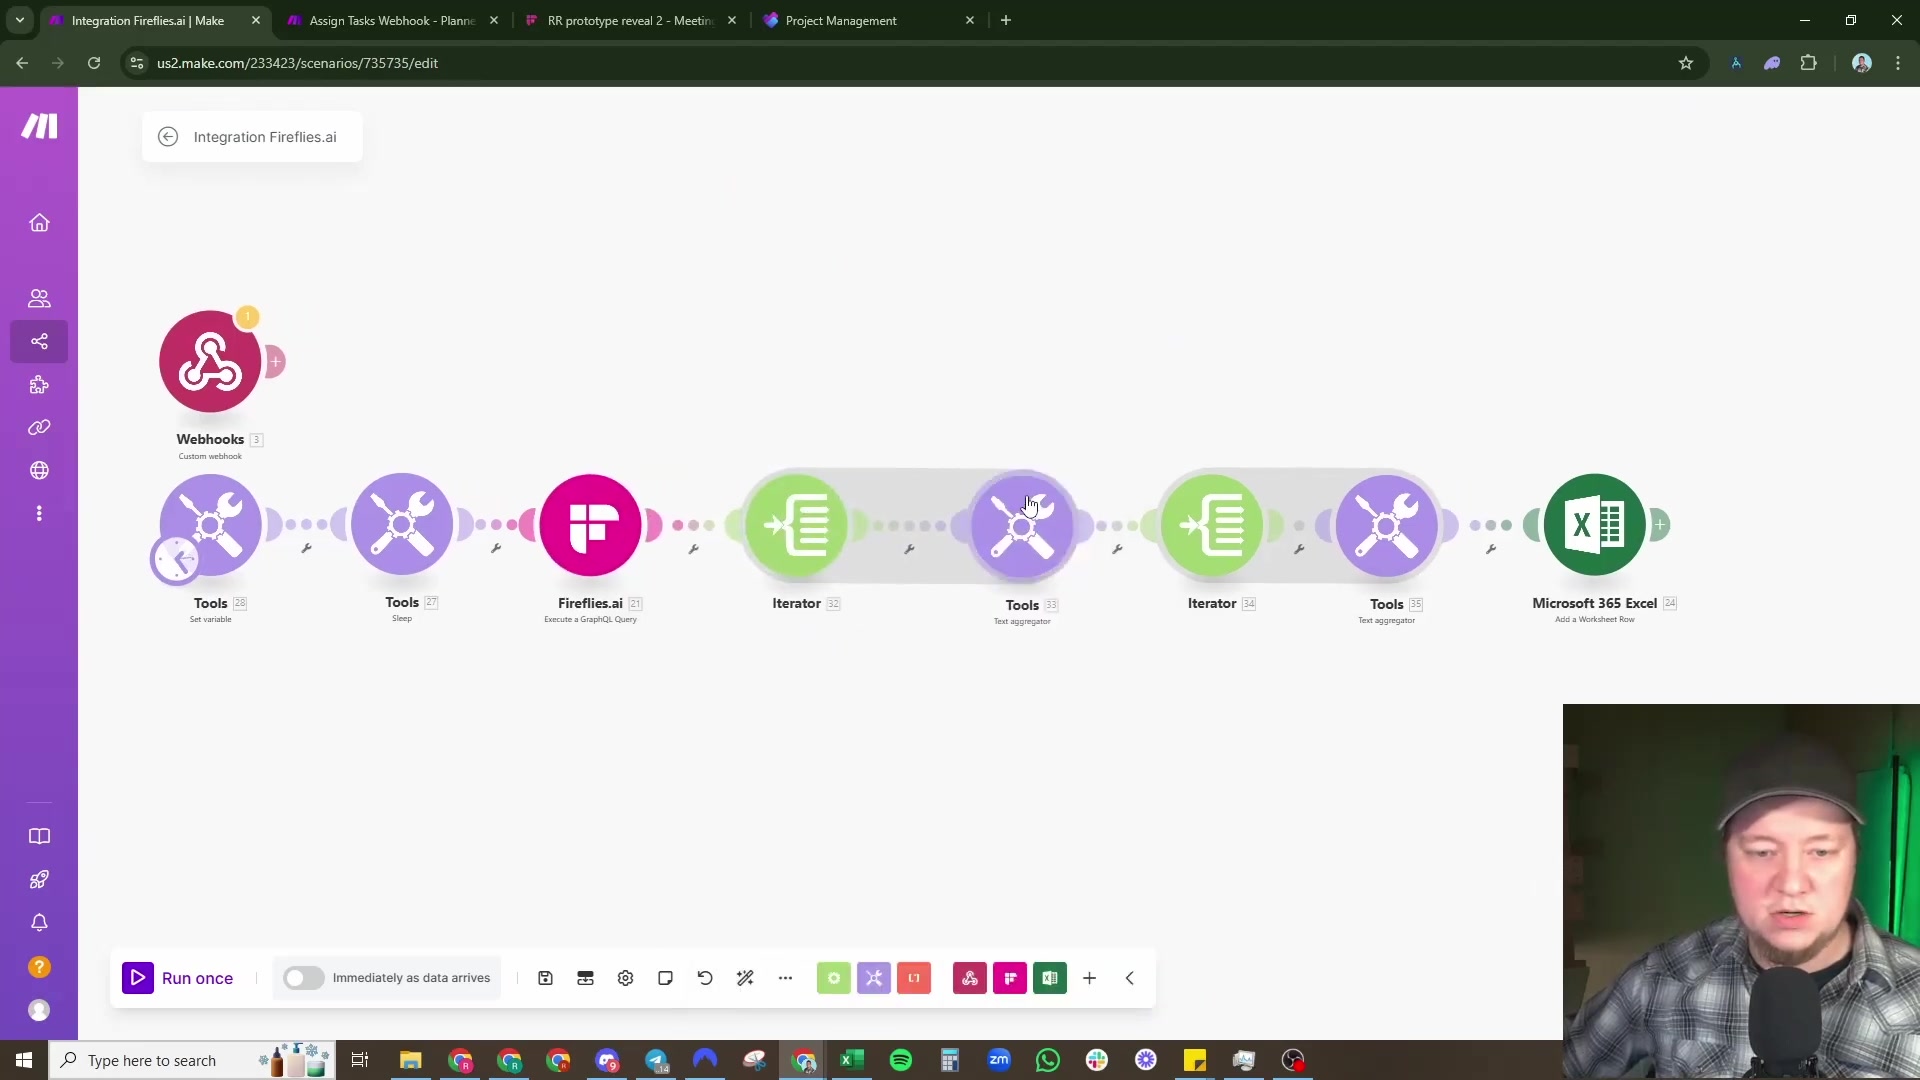This screenshot has width=1920, height=1080.
Task: Toggle scheduling Immediately as data arrives switch
Action: pyautogui.click(x=303, y=978)
